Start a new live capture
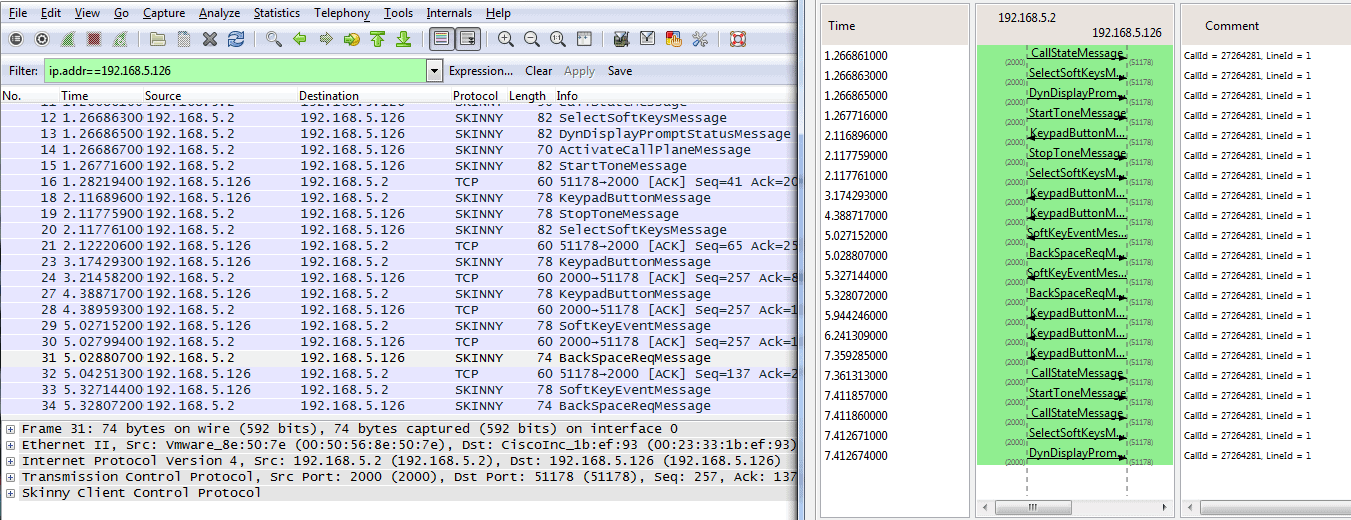1351x520 pixels. 68,39
